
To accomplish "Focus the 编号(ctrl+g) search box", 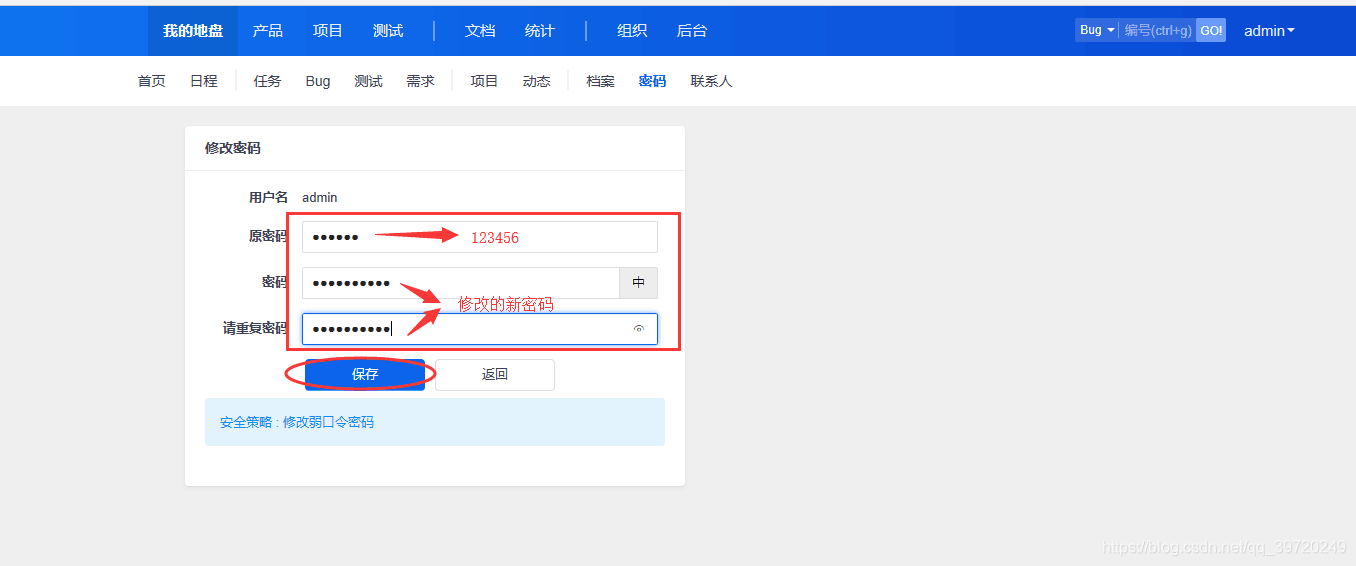I will pyautogui.click(x=1158, y=30).
